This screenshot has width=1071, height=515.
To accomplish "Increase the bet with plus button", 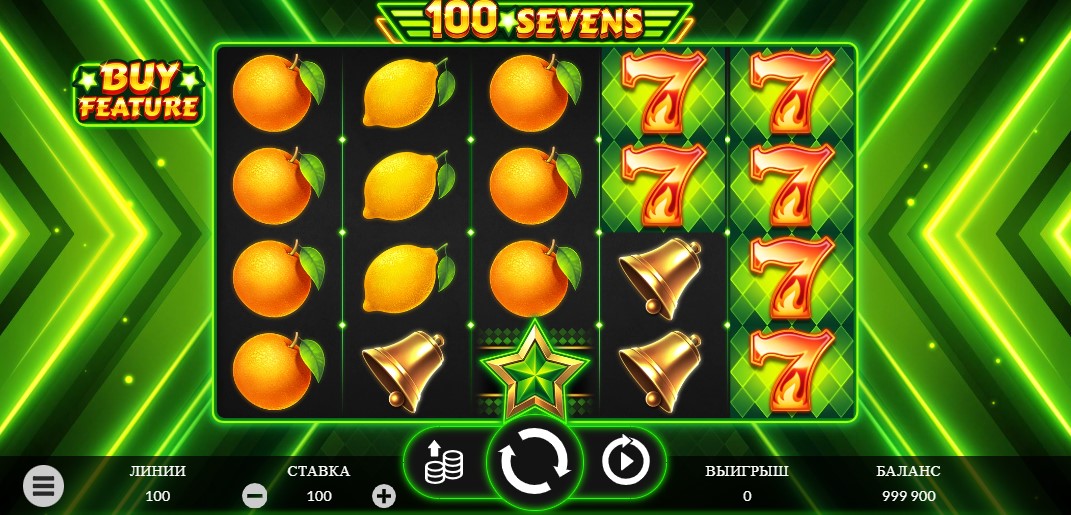I will pyautogui.click(x=384, y=496).
